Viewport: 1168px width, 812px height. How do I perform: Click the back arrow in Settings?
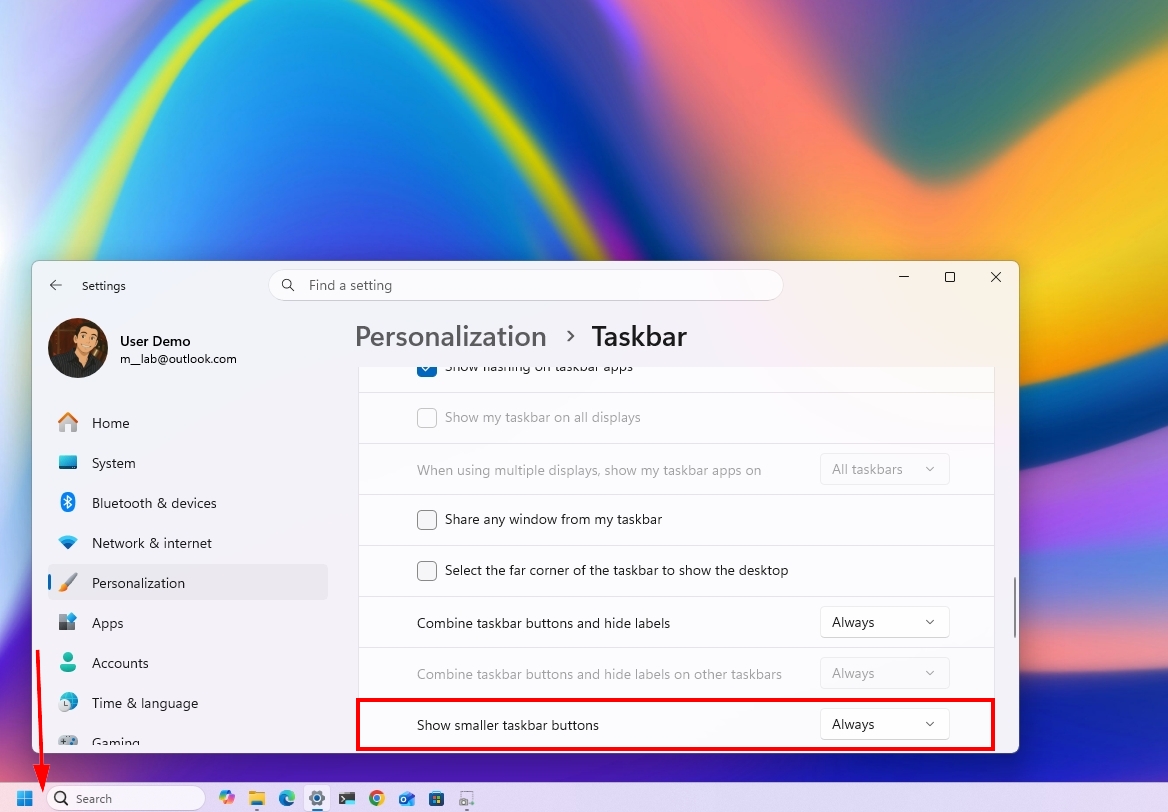56,285
